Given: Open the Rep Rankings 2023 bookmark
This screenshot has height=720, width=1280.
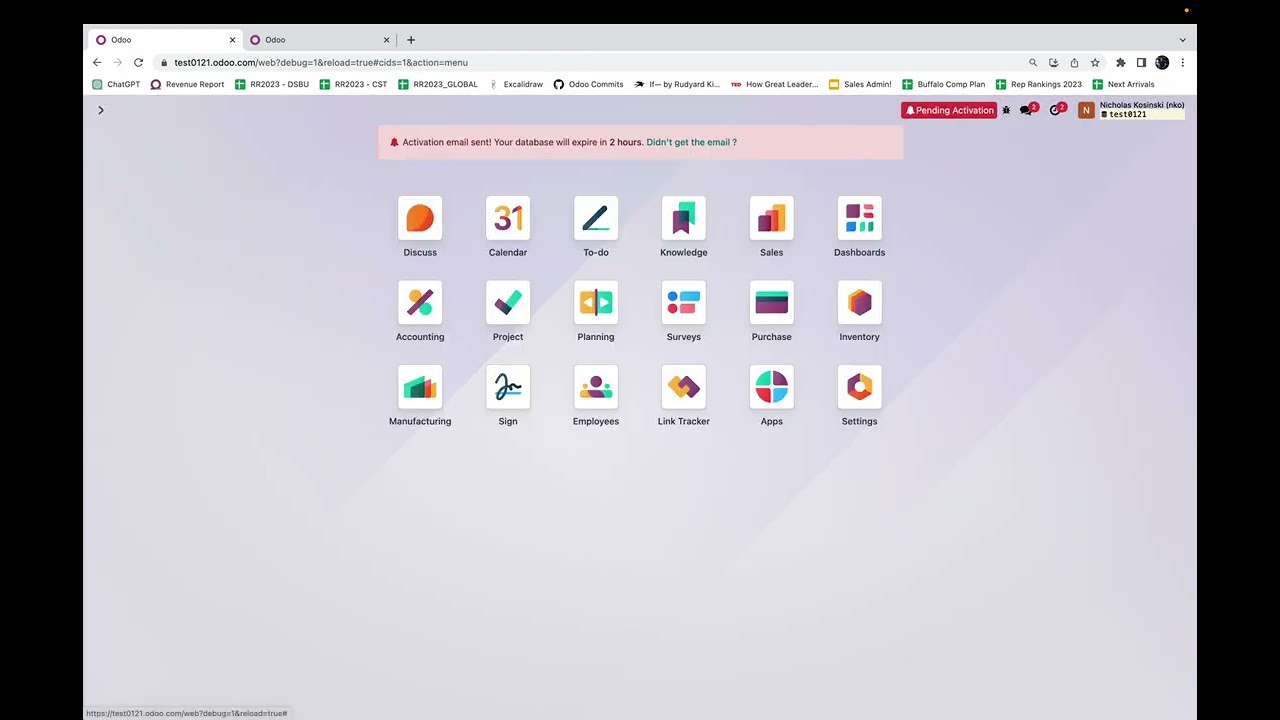Looking at the screenshot, I should coord(1039,84).
